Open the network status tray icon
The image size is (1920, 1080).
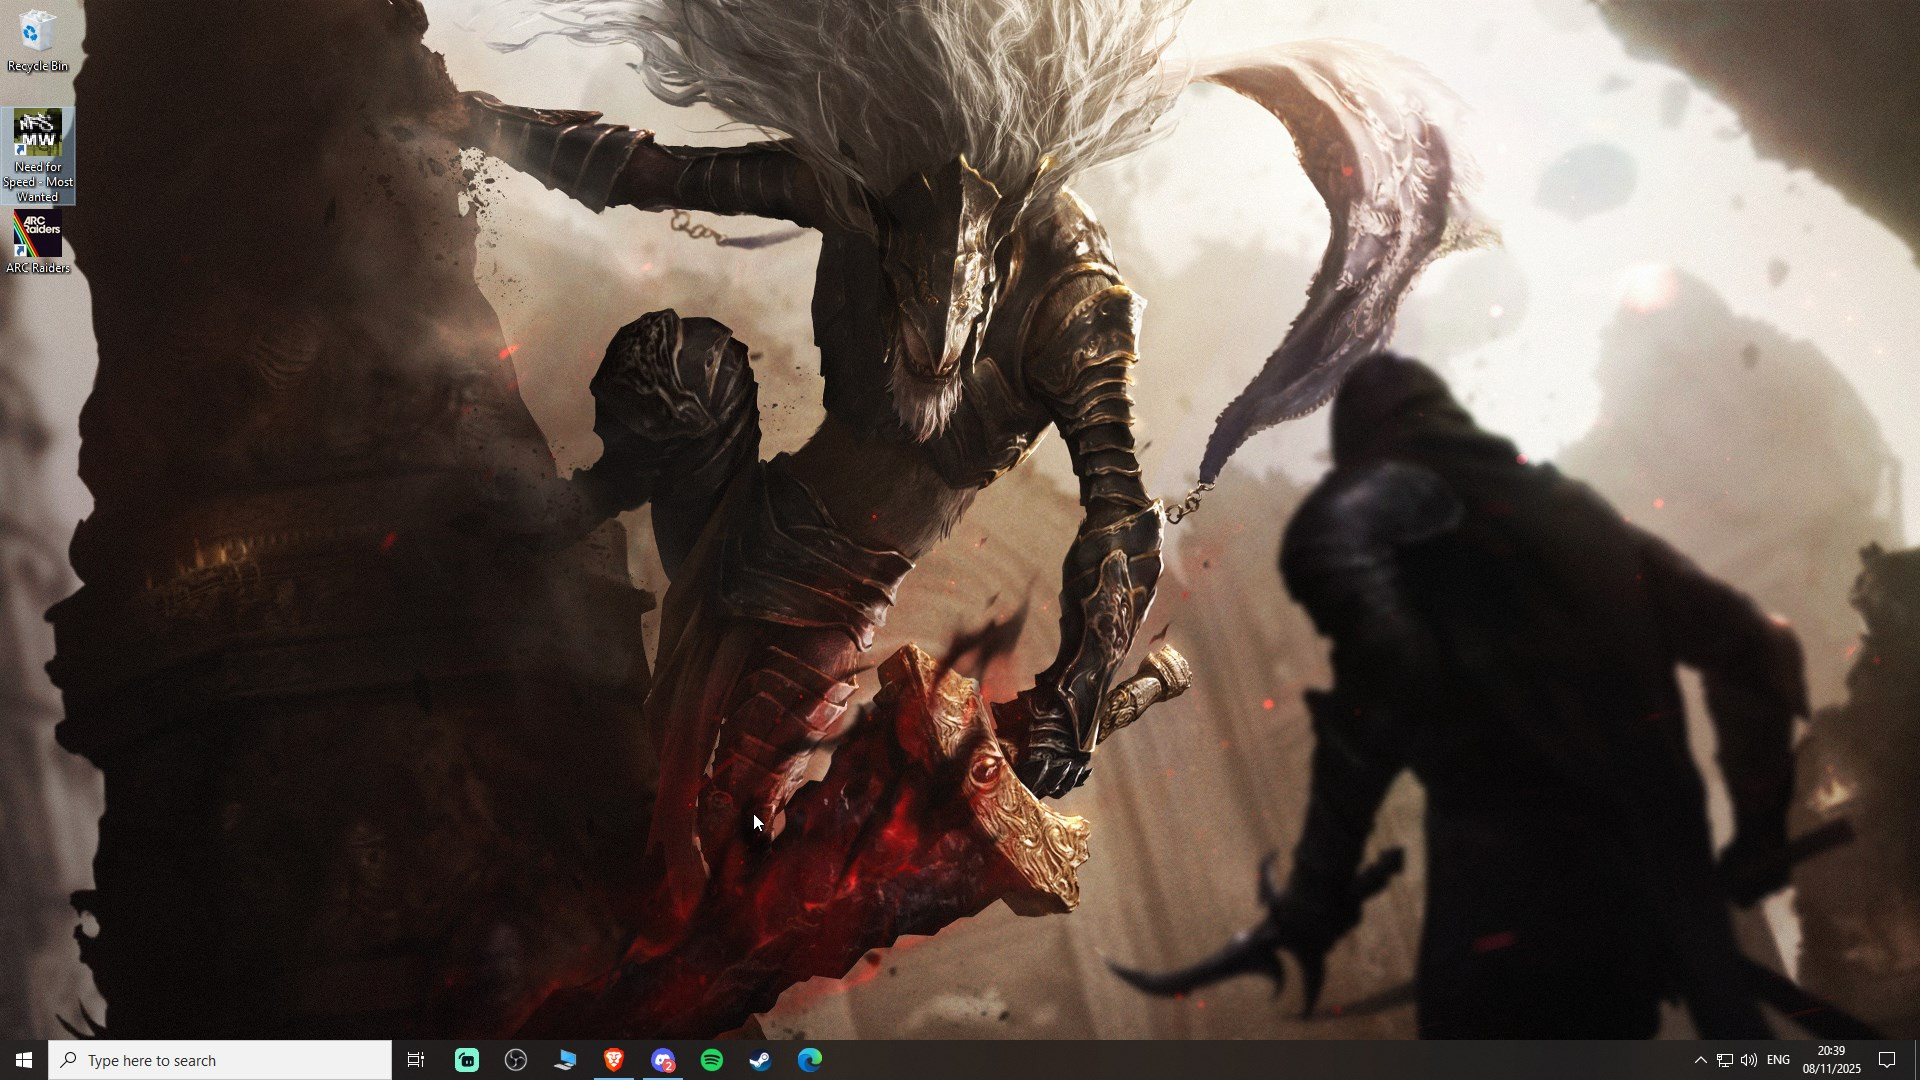tap(1725, 1060)
